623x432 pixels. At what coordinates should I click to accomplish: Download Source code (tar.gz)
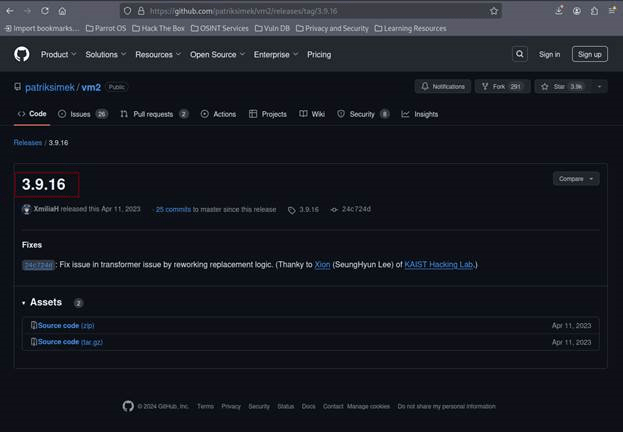point(58,342)
